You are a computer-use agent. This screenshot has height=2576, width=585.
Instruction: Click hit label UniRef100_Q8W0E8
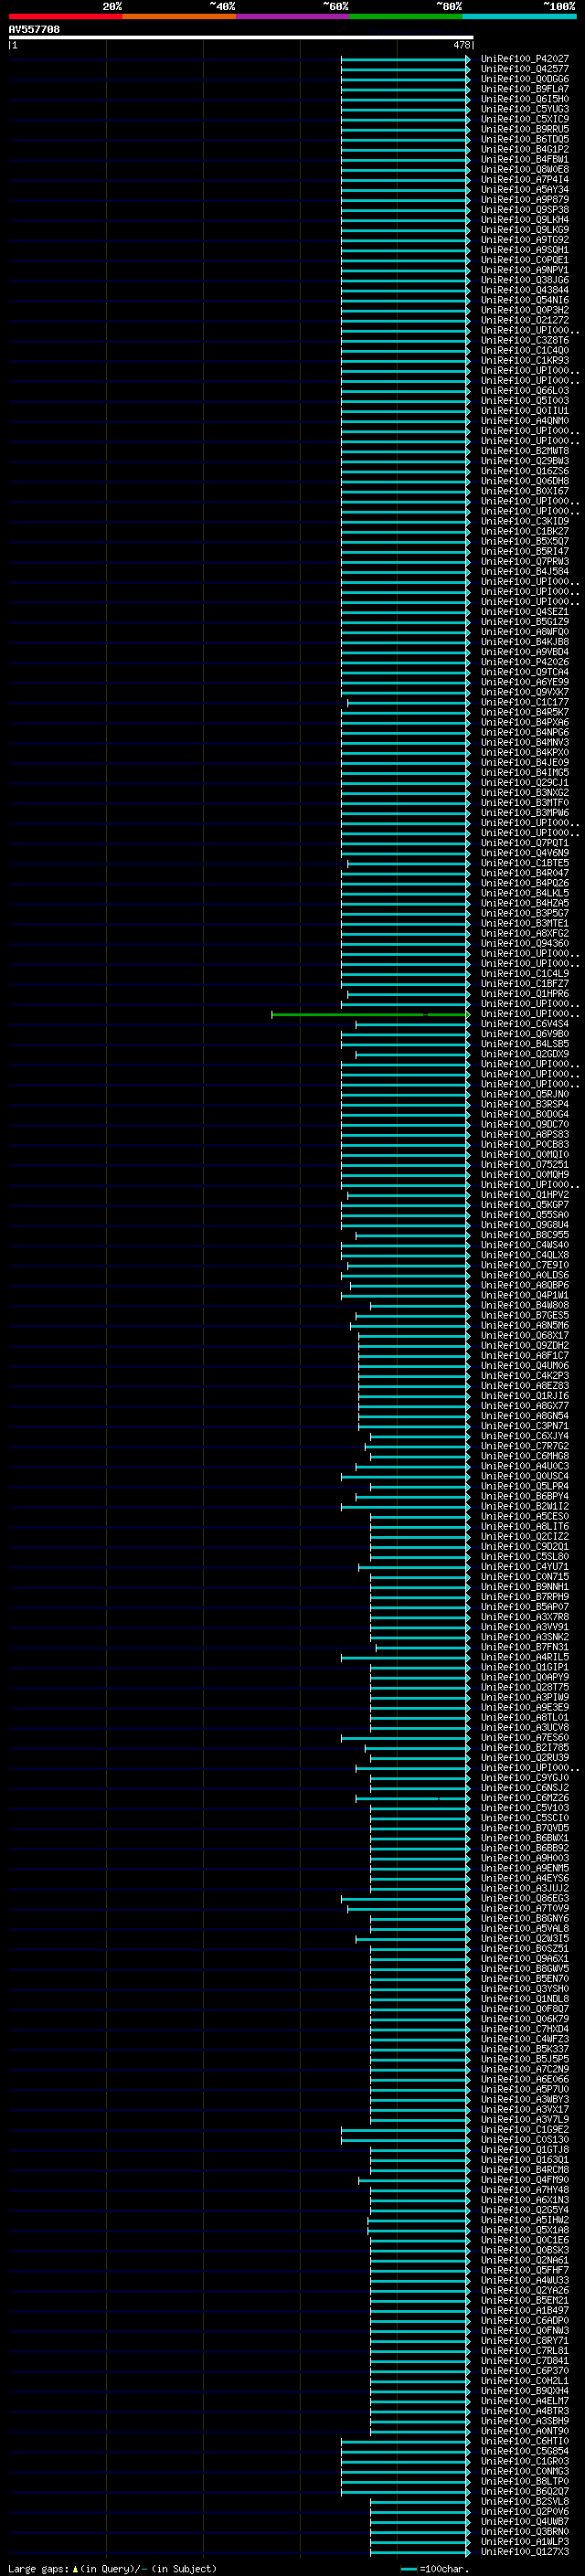tap(525, 169)
